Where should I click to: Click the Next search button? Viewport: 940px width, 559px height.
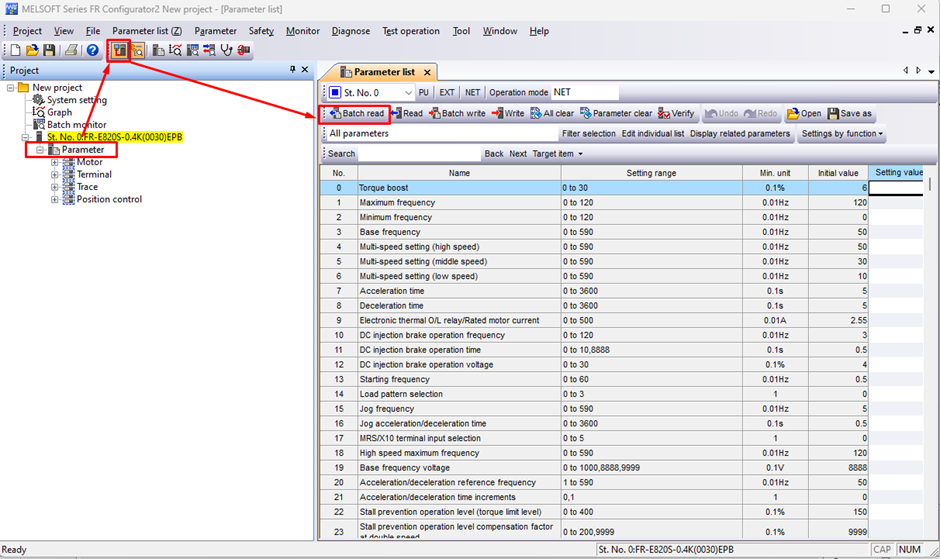(x=518, y=154)
